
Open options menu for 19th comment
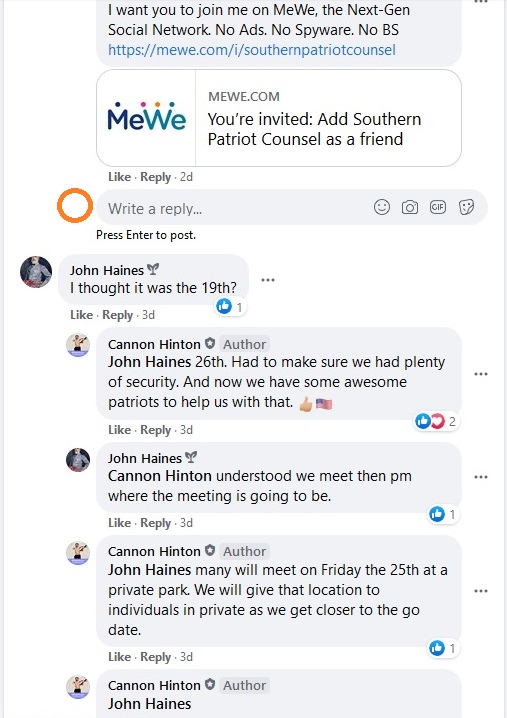pos(268,280)
